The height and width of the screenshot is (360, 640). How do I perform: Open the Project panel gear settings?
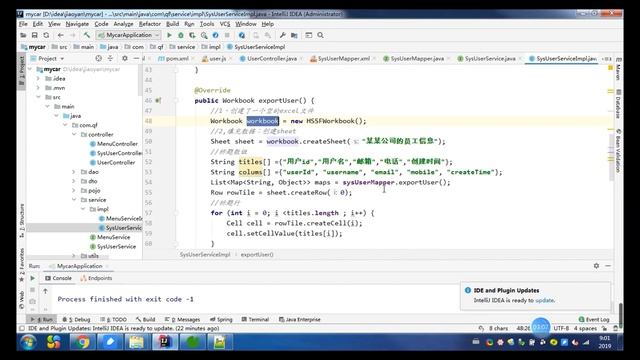pyautogui.click(x=125, y=58)
